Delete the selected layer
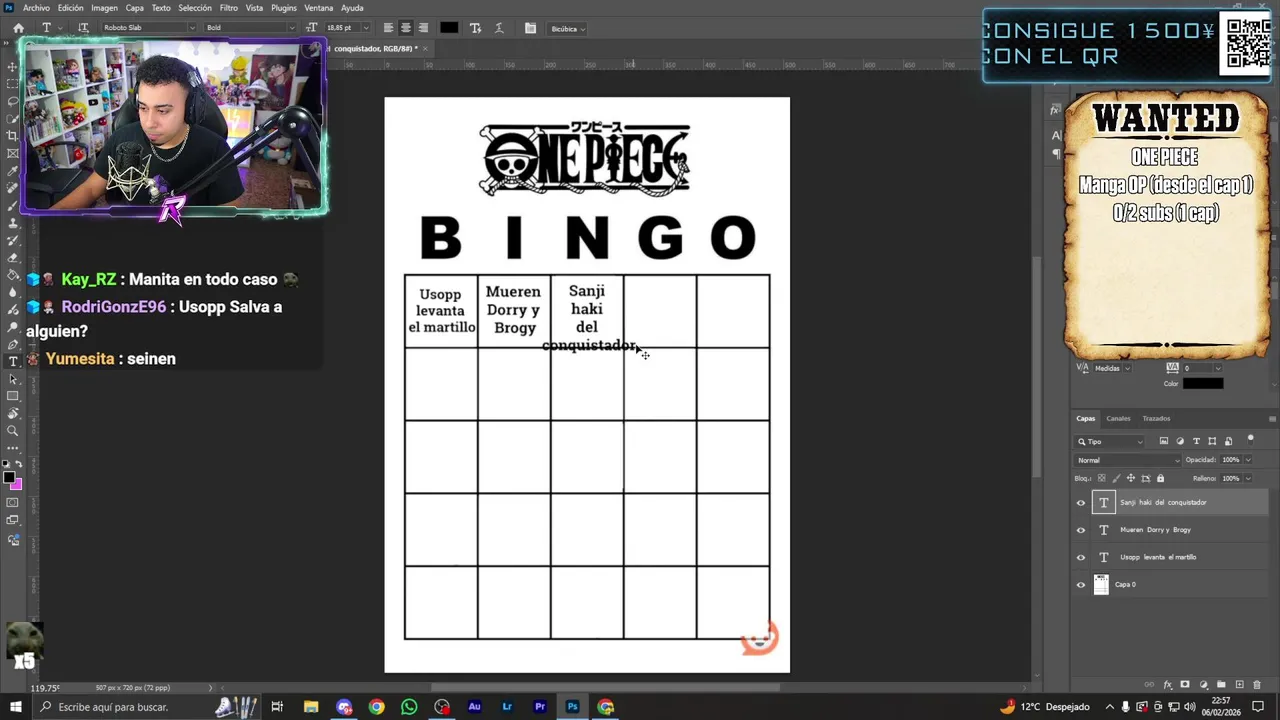The width and height of the screenshot is (1280, 720). [x=1257, y=685]
